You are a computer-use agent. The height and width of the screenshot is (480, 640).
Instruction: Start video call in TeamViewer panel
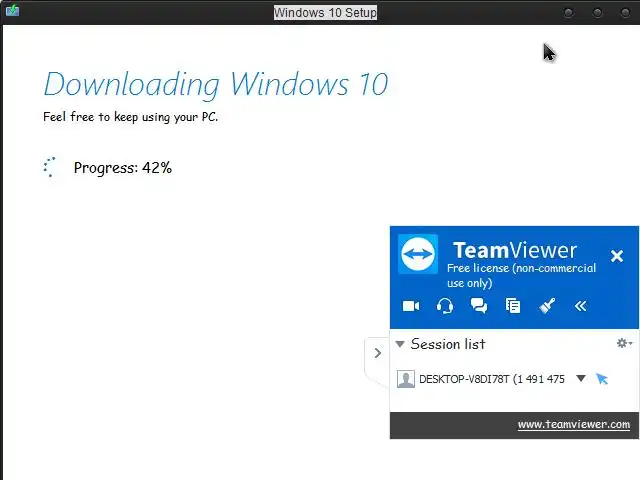tap(411, 306)
